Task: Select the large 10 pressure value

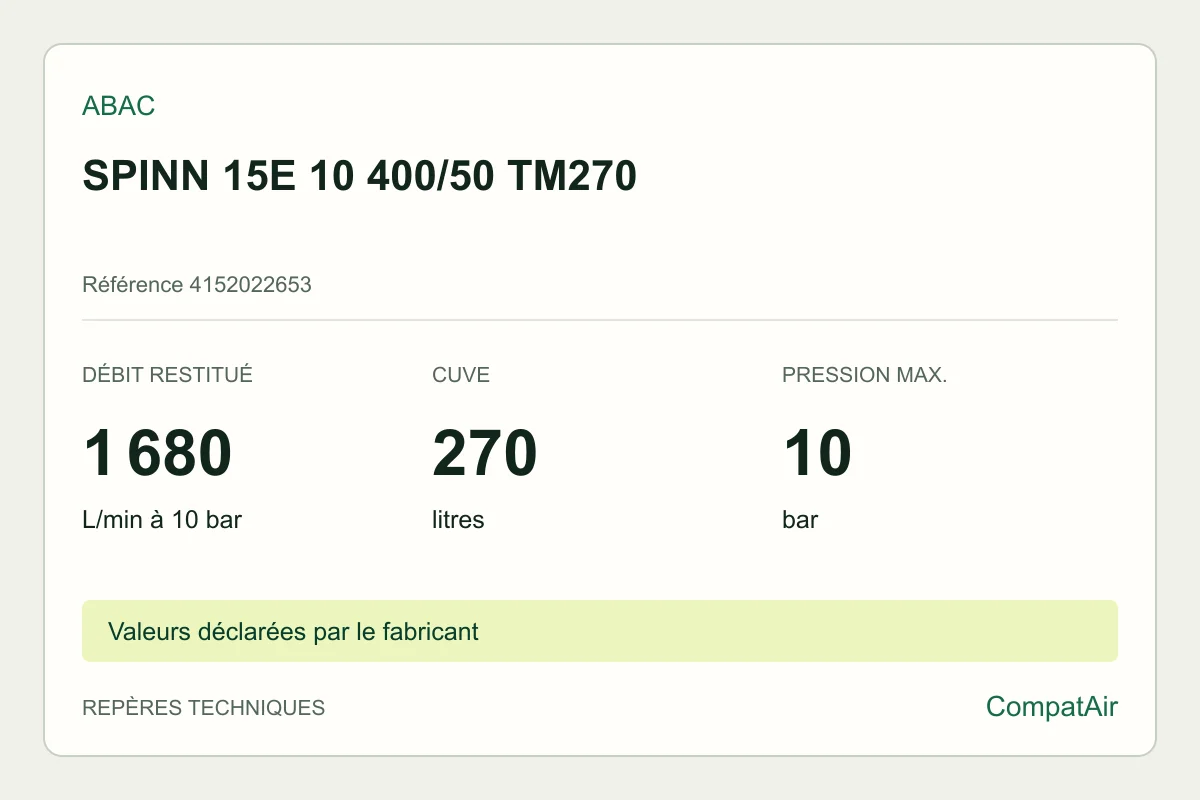Action: (817, 453)
